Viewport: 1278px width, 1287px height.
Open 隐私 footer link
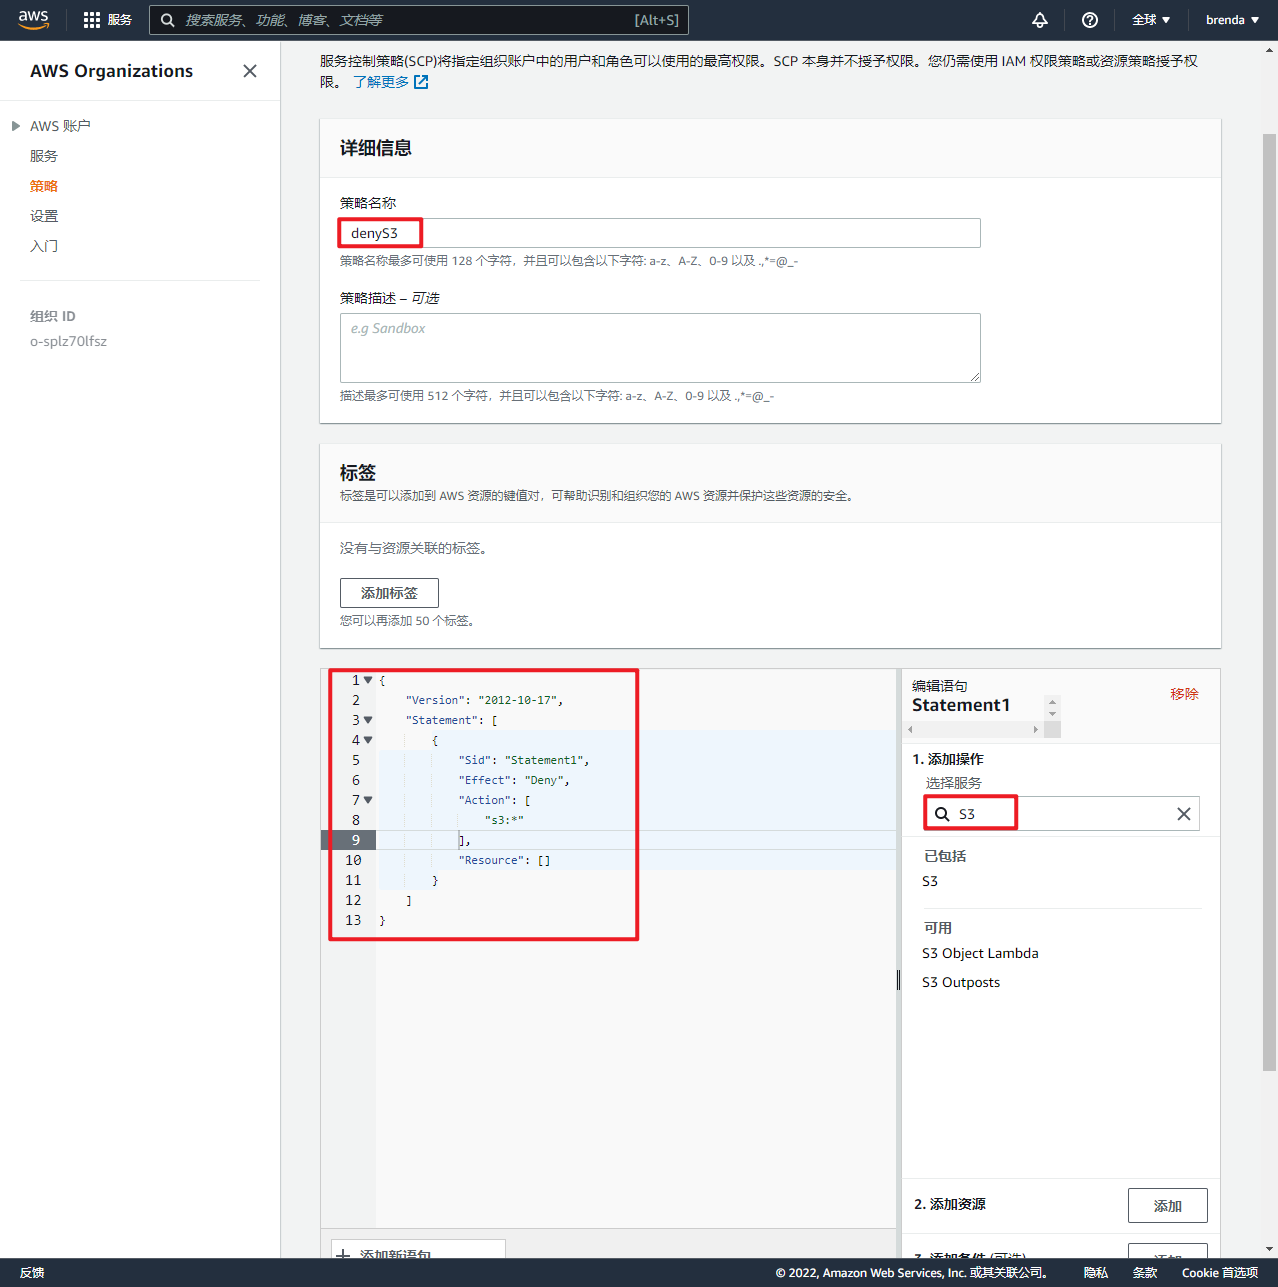1096,1273
